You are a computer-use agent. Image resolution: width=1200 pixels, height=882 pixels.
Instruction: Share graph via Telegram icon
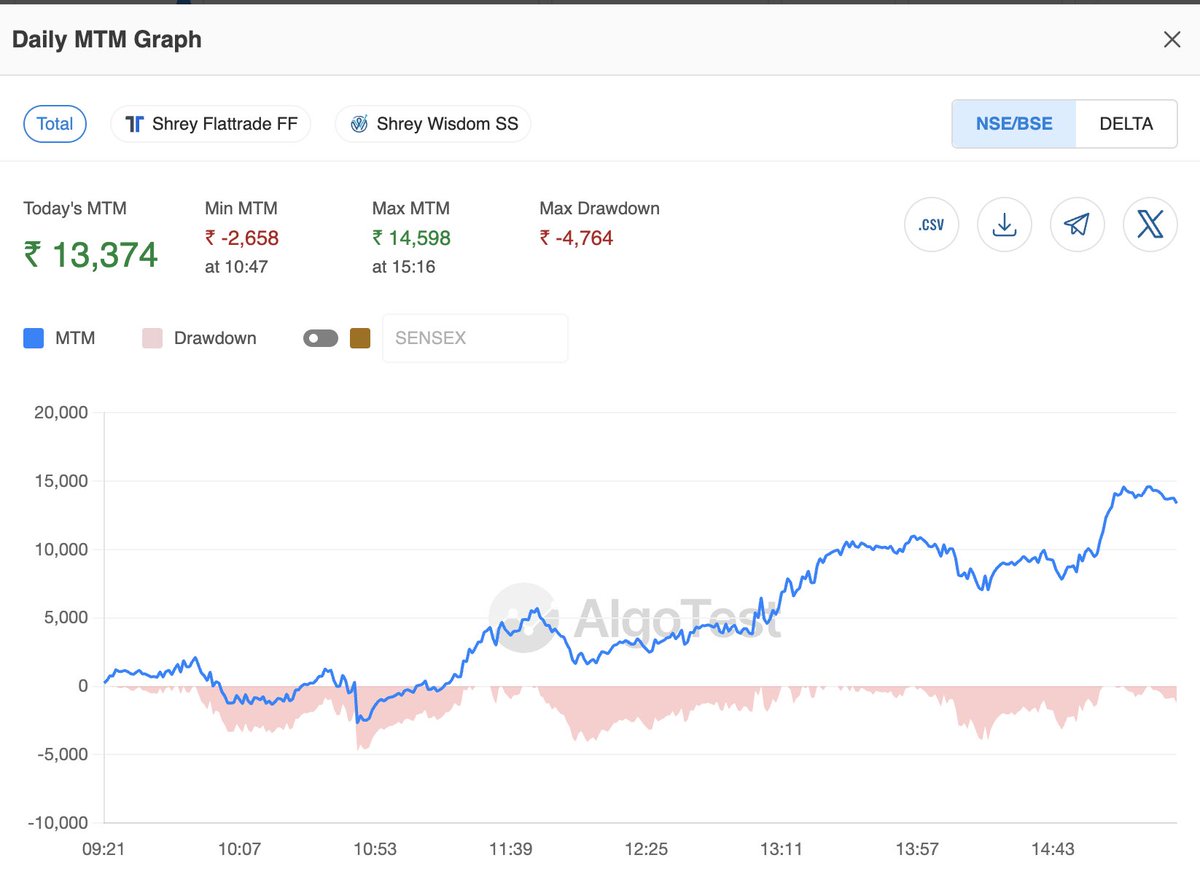1077,224
